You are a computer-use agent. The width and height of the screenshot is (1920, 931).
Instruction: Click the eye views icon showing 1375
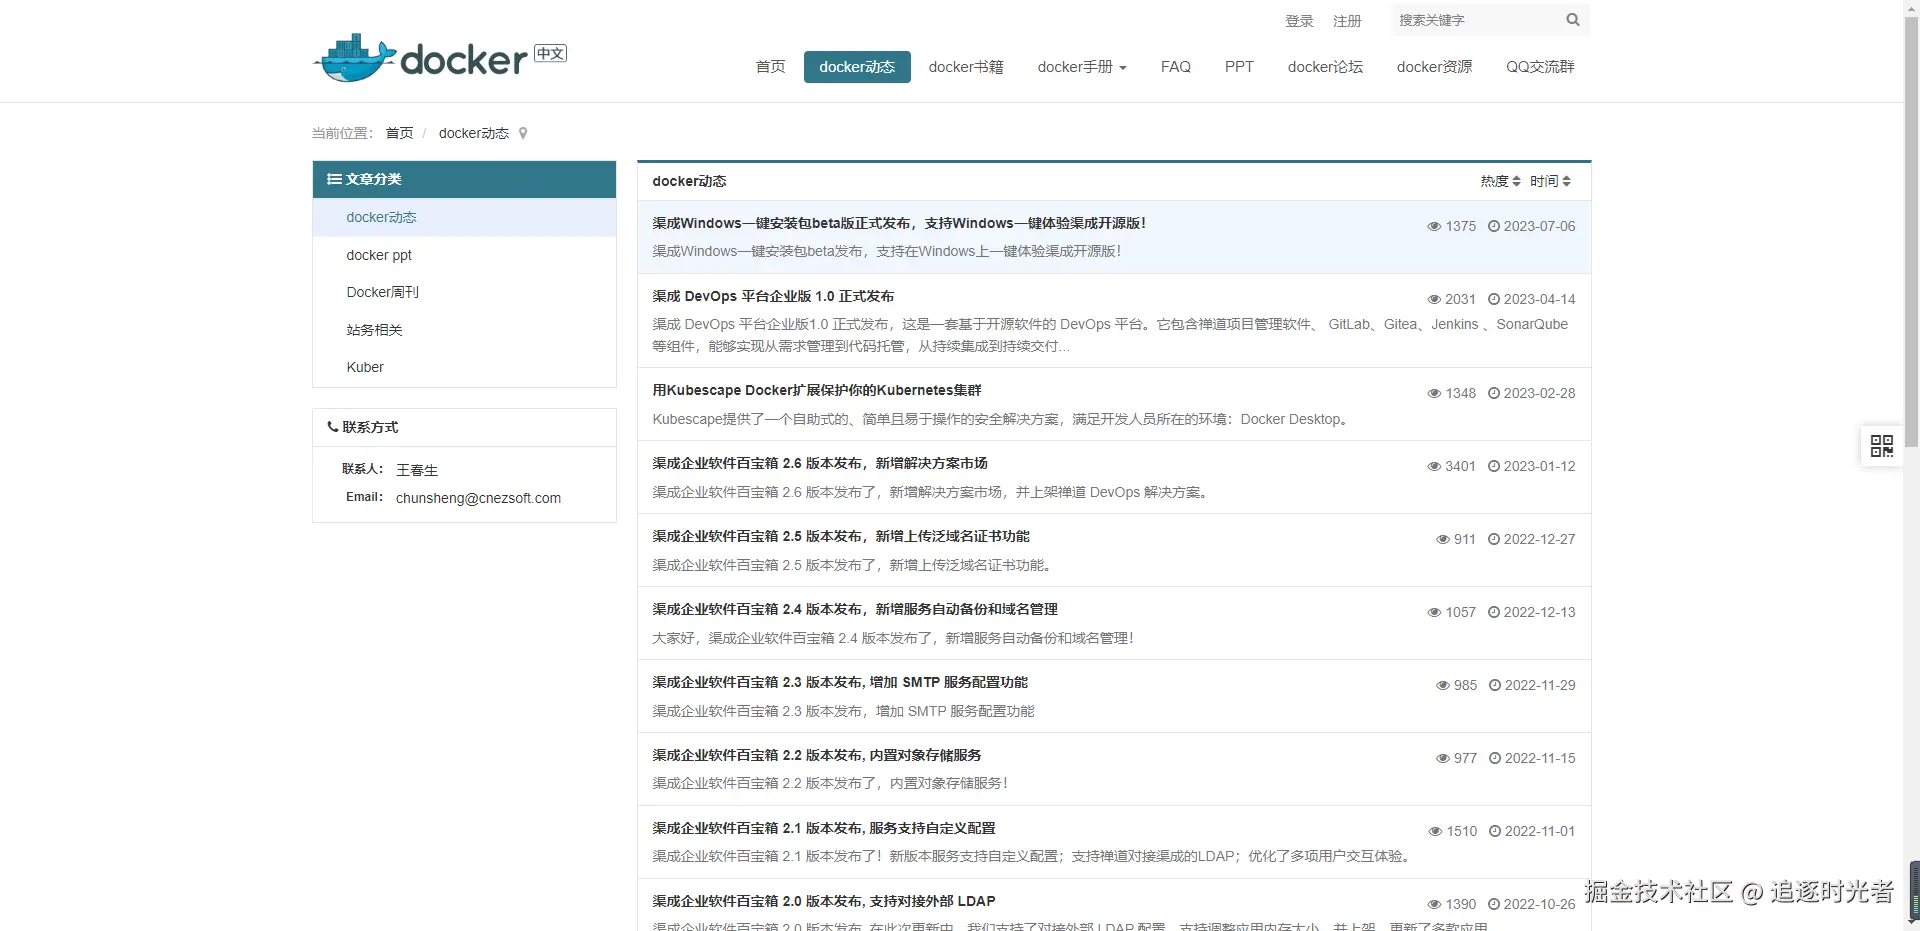[x=1434, y=227]
